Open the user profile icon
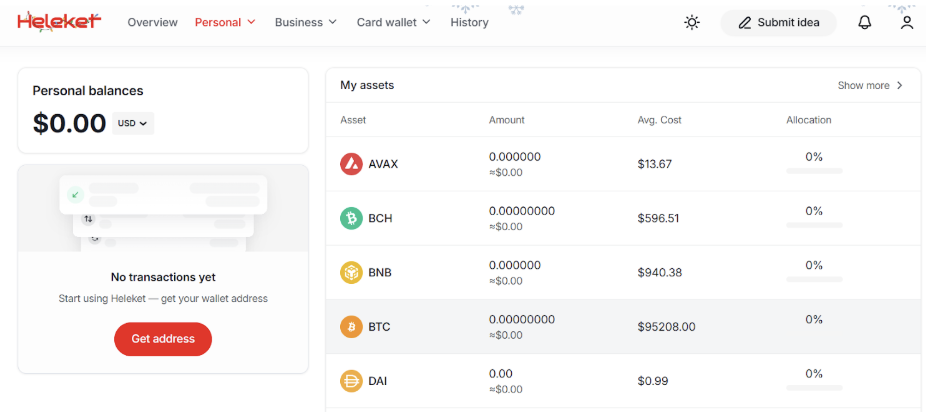Viewport: 926px width, 412px height. [x=906, y=22]
